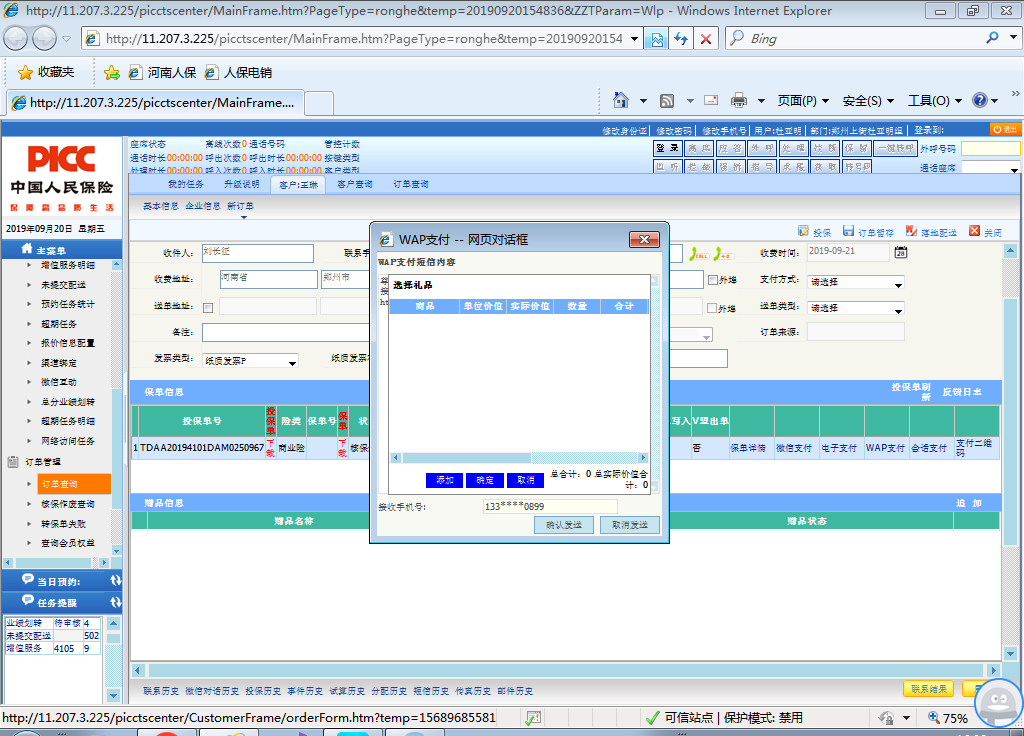The width and height of the screenshot is (1024, 736).
Task: Click the blue 添加 button in dialog
Action: point(444,480)
